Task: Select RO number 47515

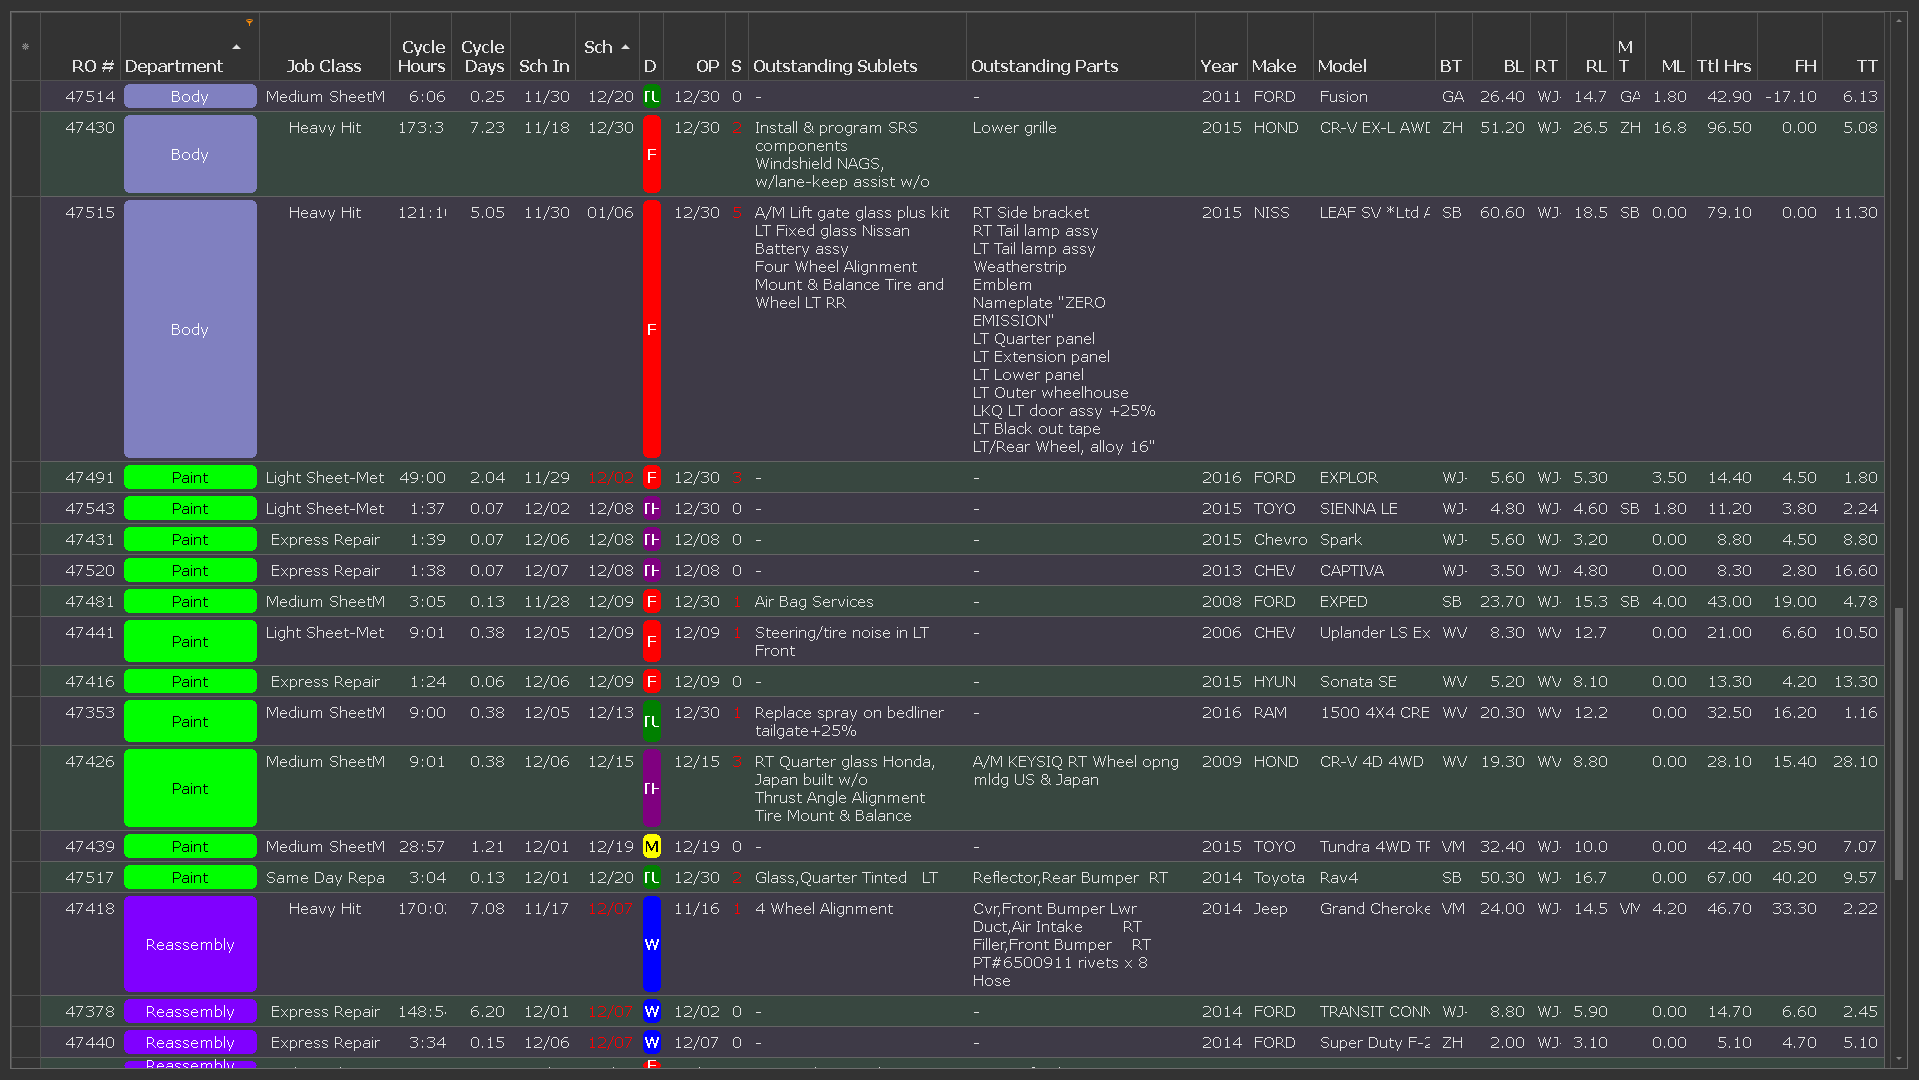Action: [90, 213]
